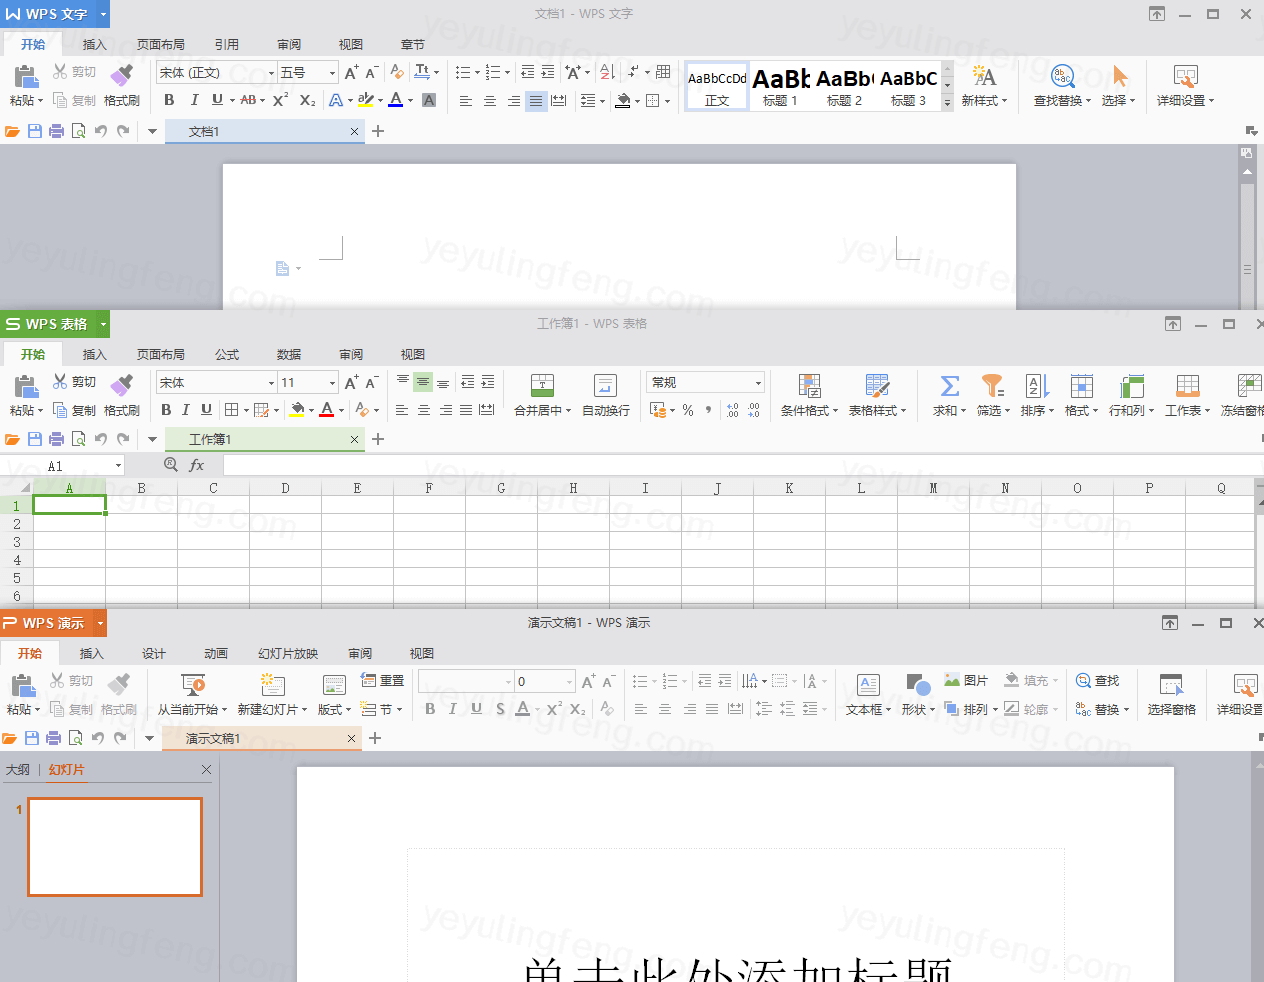Click save icon in Writer quick toolbar
The height and width of the screenshot is (982, 1264).
tap(35, 131)
